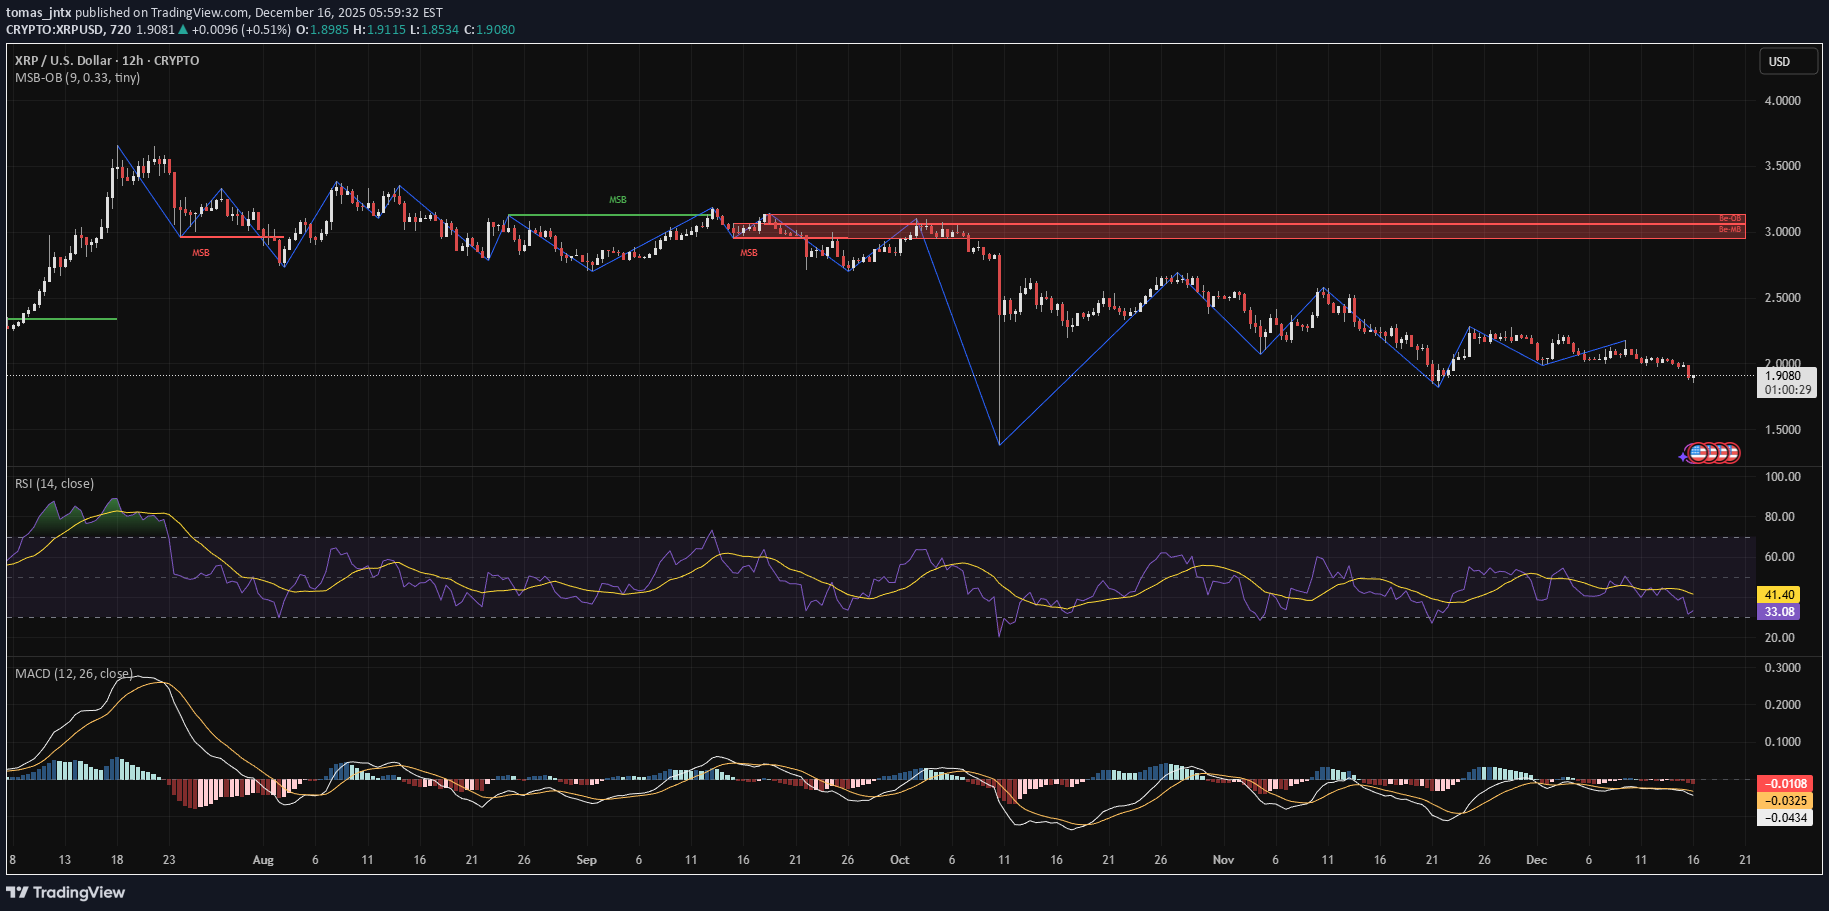This screenshot has height=911, width=1829.
Task: Click the green up-arrow price change indicator
Action: pos(183,30)
